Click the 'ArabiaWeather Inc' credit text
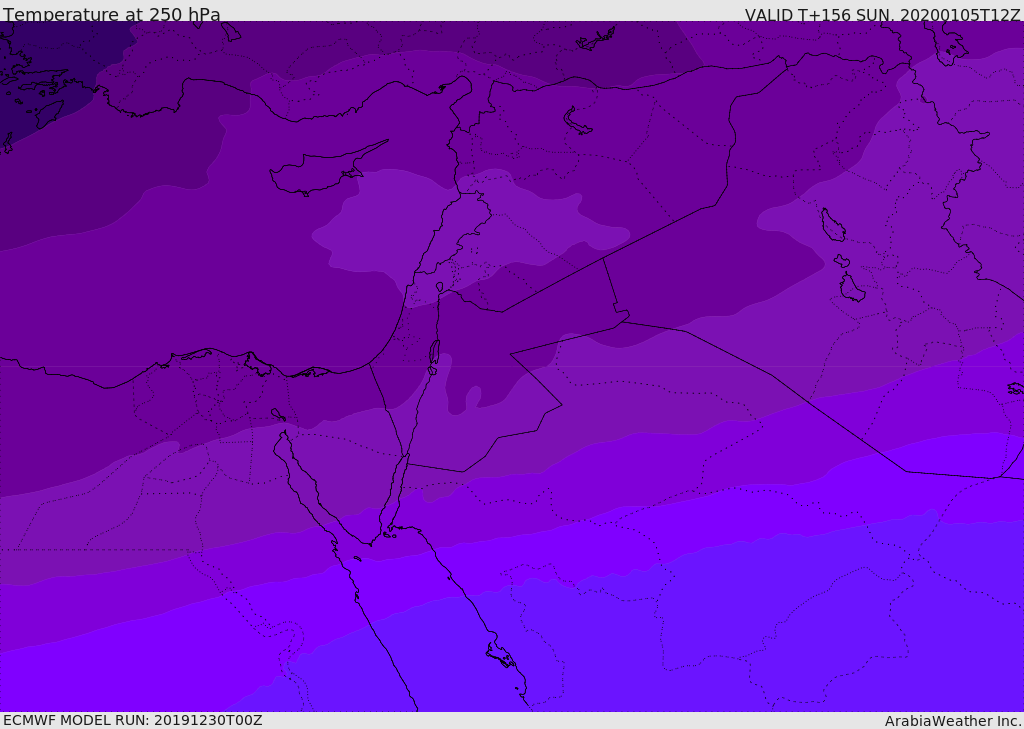This screenshot has width=1024, height=729. coord(953,721)
